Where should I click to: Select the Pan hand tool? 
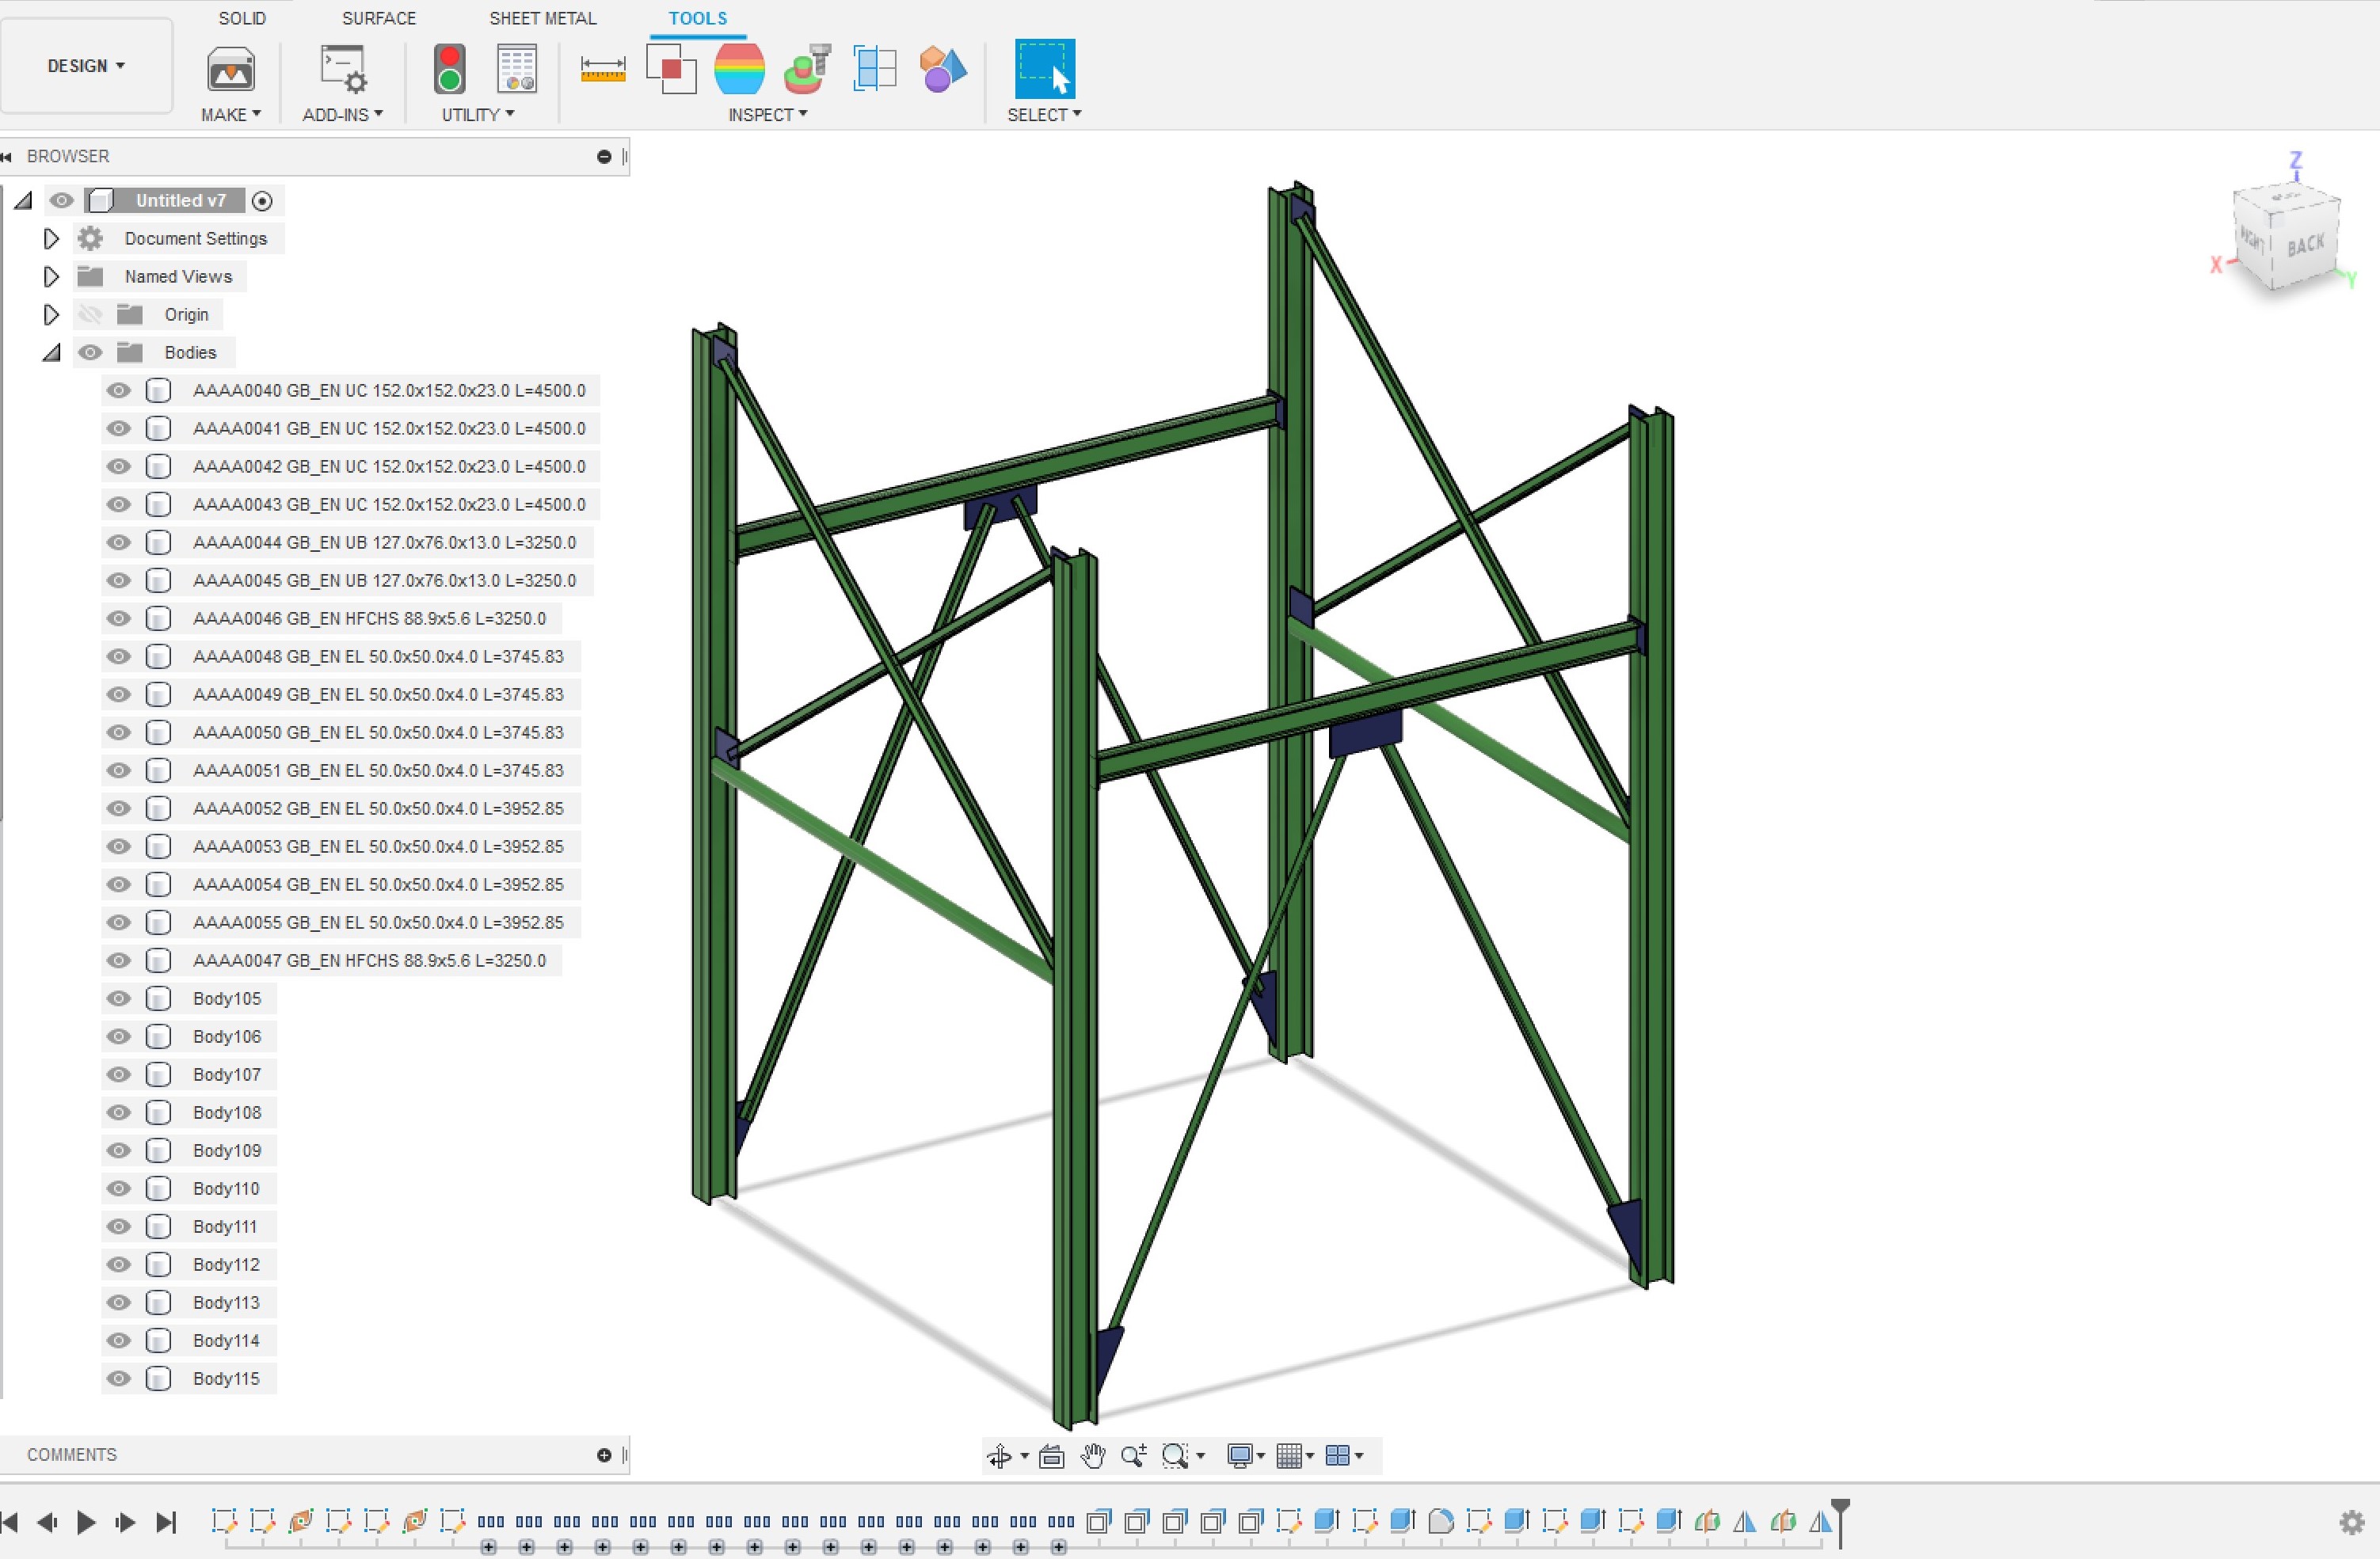pos(1093,1456)
